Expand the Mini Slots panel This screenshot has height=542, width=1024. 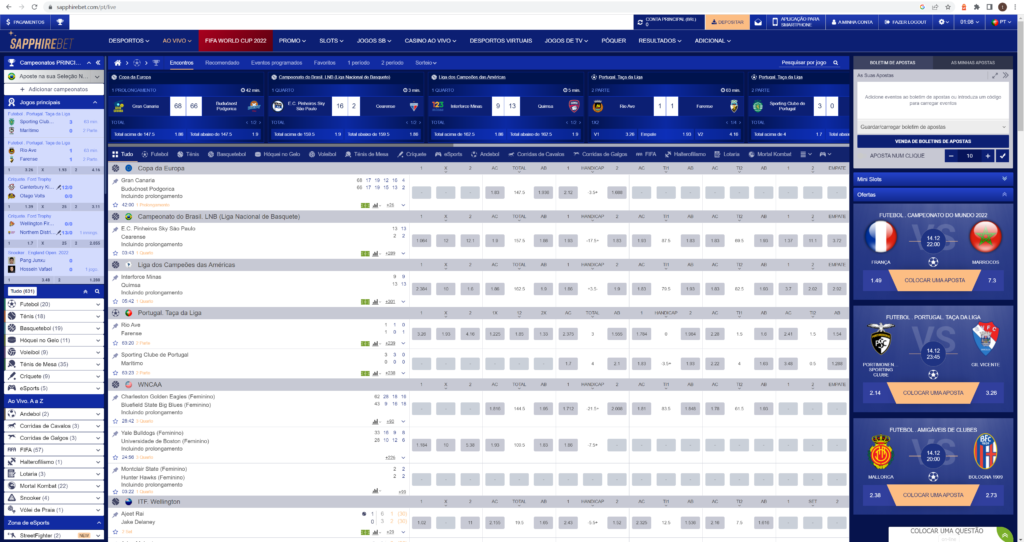(1004, 179)
